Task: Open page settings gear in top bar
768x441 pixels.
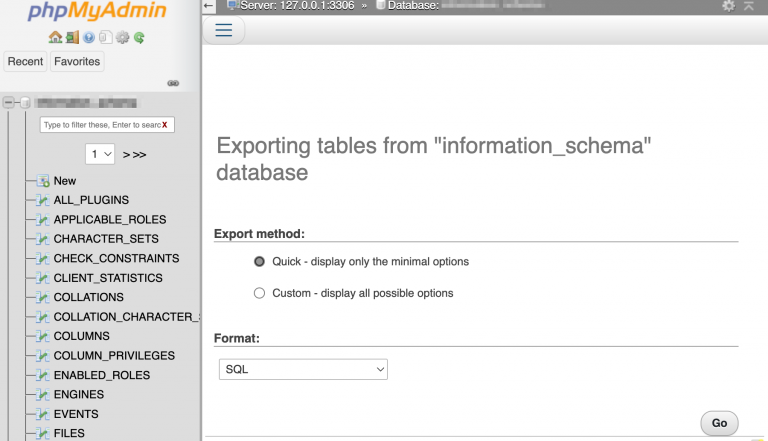Action: tap(728, 6)
